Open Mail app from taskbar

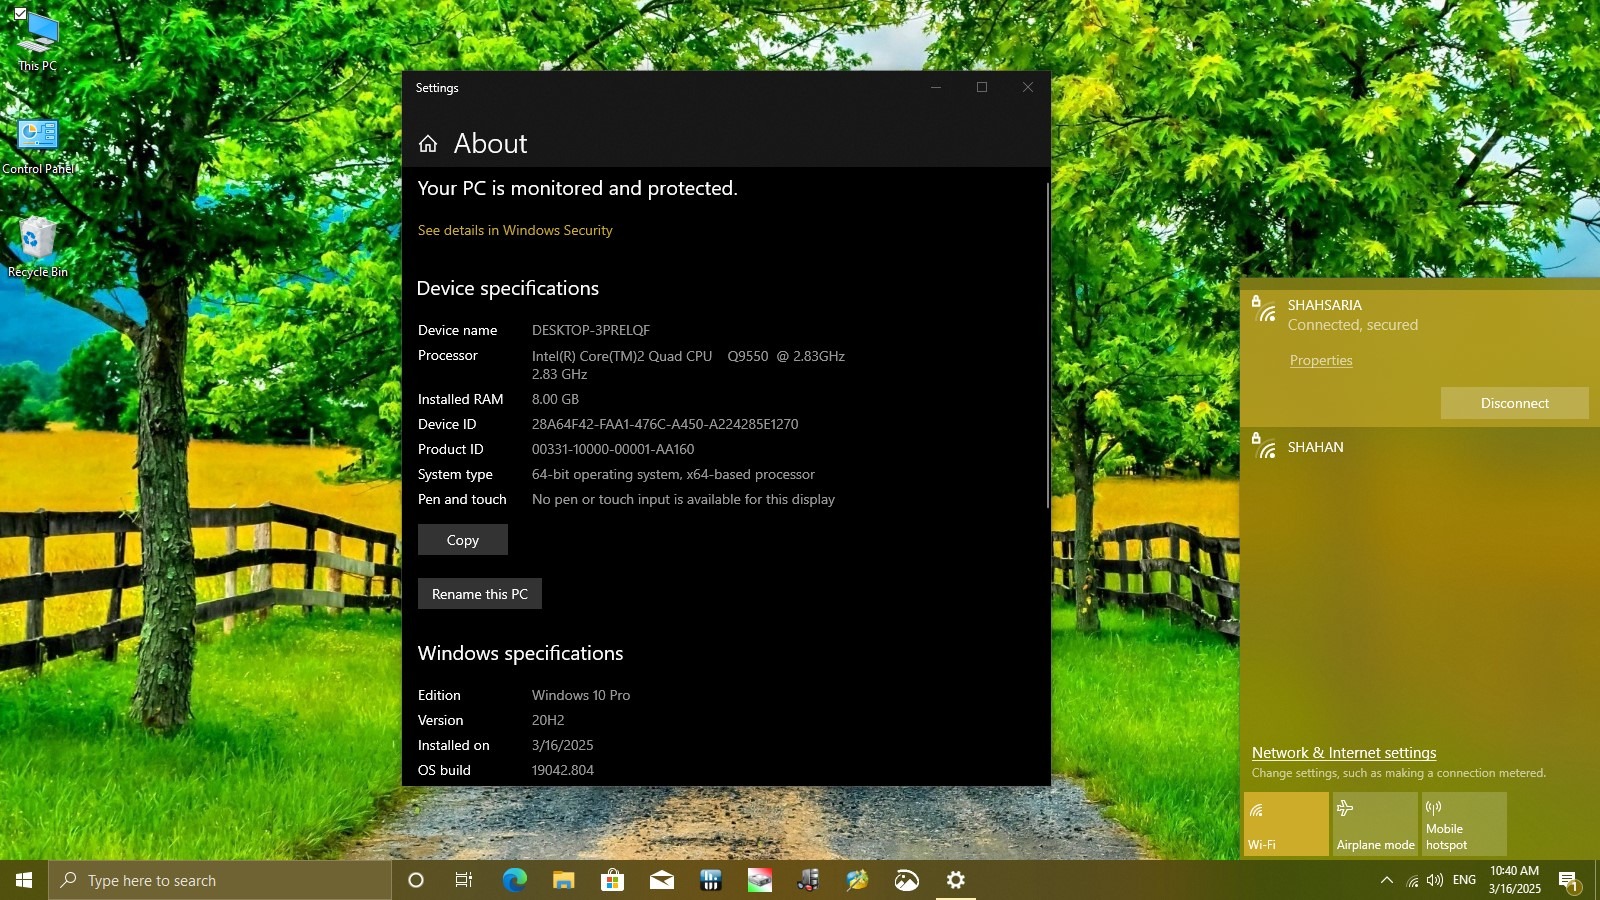coord(662,880)
